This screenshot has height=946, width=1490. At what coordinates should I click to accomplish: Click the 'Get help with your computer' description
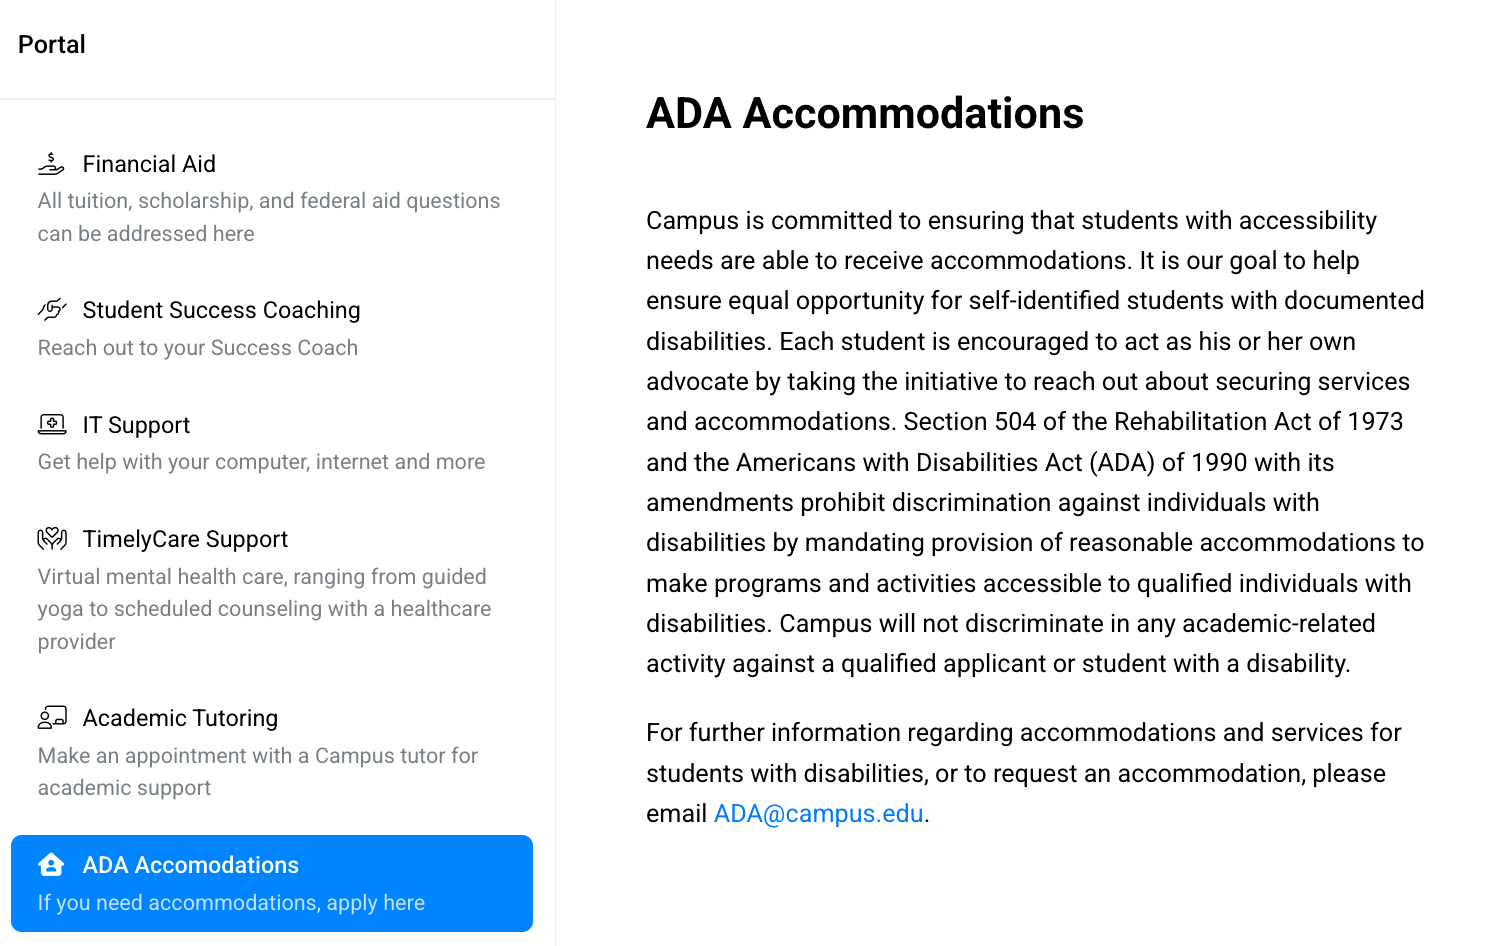[261, 462]
